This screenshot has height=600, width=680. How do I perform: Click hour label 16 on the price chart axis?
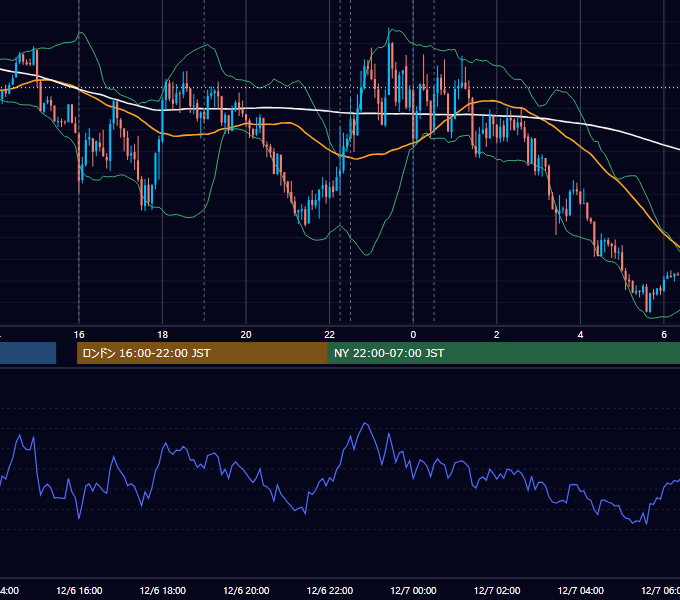[x=79, y=334]
